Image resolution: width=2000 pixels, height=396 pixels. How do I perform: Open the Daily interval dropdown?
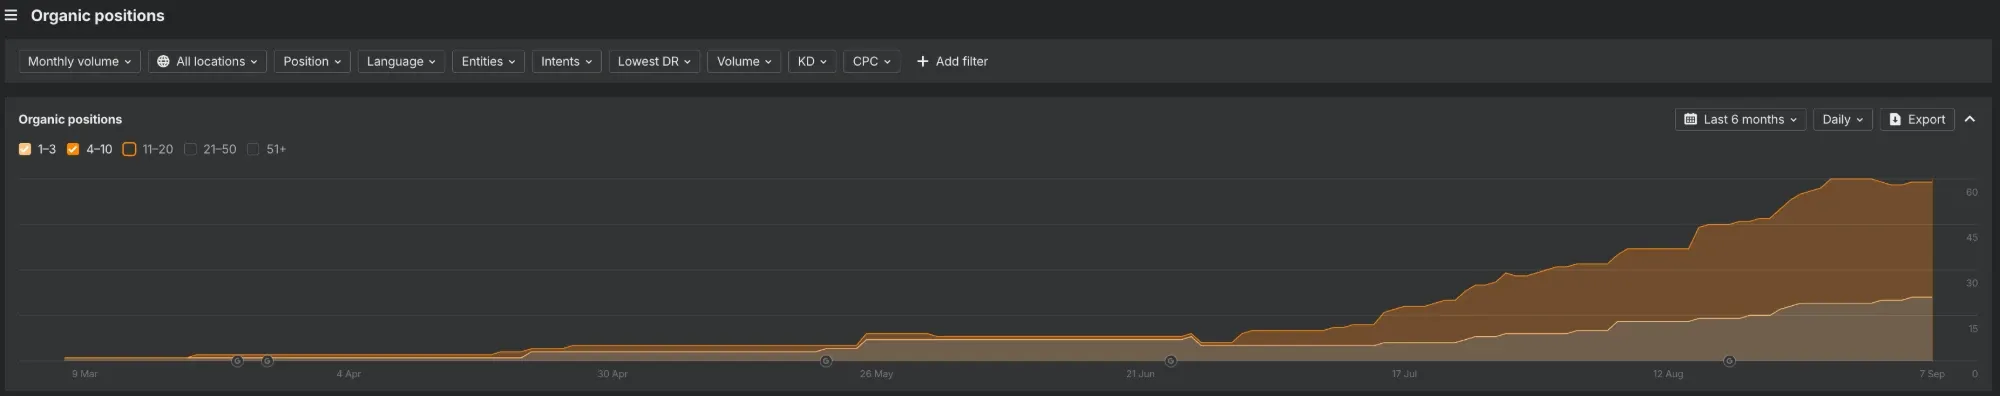click(x=1842, y=119)
